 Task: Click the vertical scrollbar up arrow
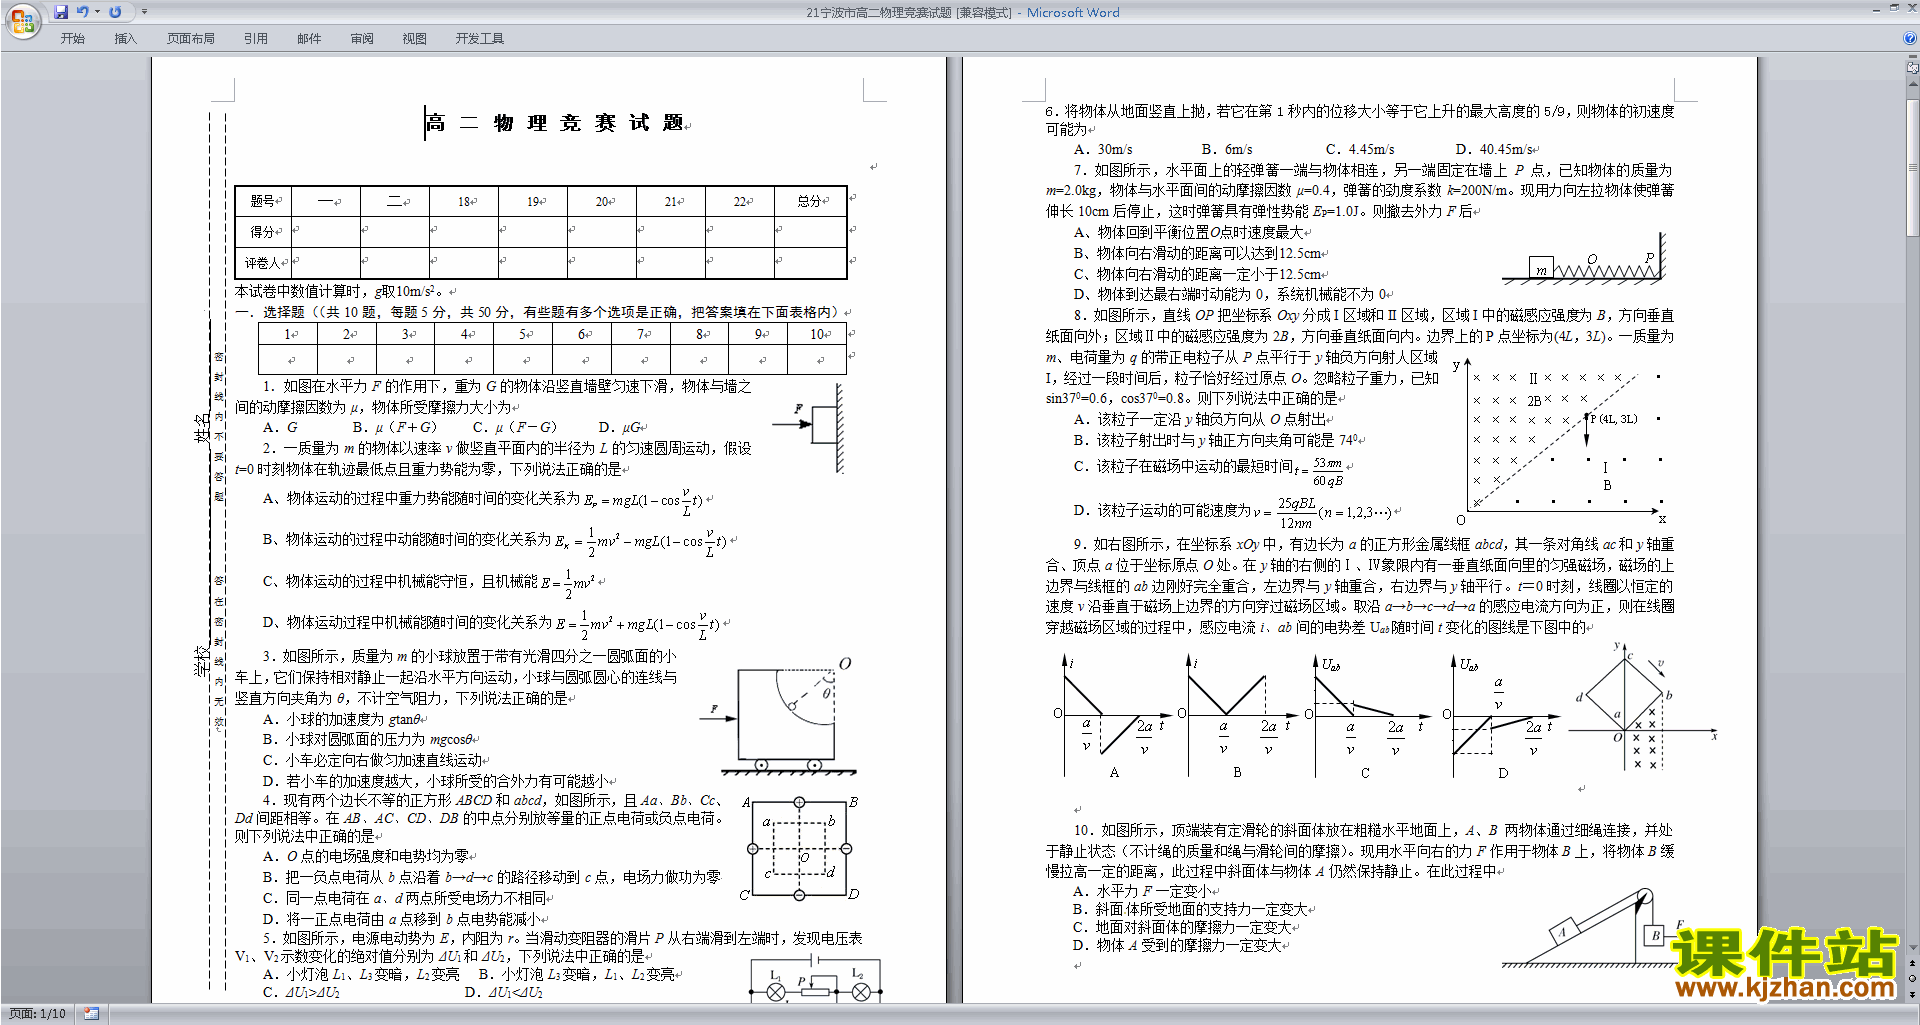[1913, 83]
